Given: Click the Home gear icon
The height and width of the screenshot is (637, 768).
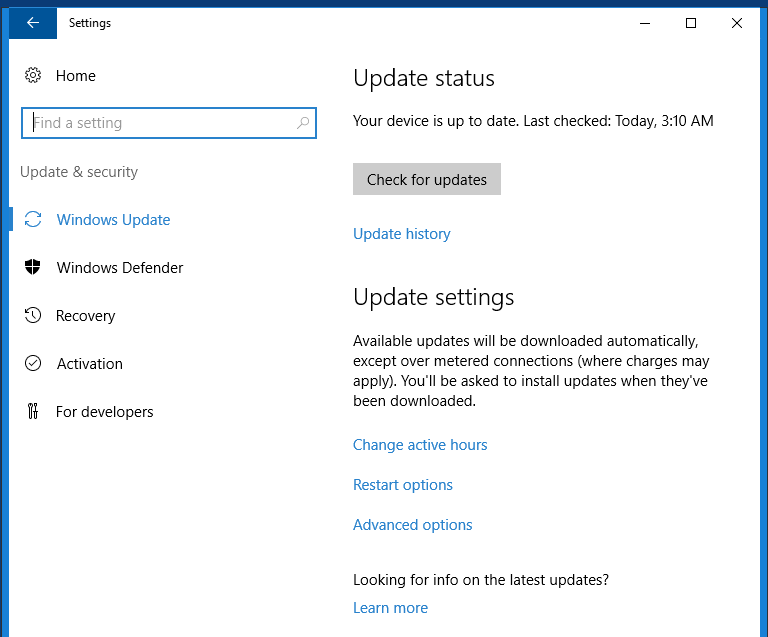Looking at the screenshot, I should 33,75.
